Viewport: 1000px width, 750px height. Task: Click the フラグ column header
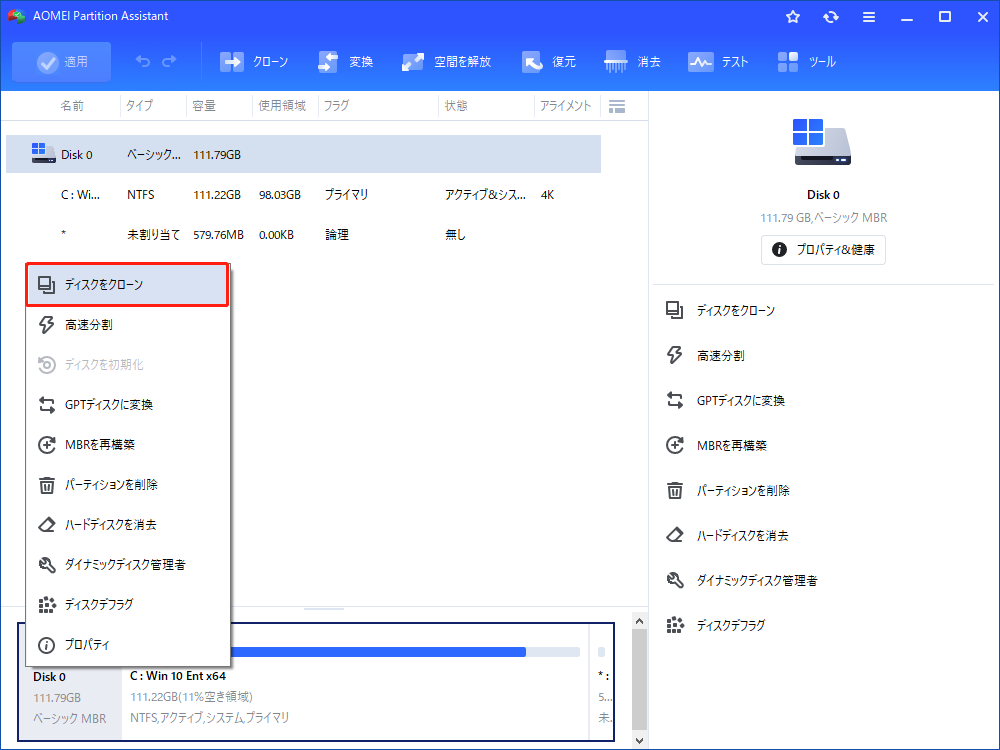point(336,106)
